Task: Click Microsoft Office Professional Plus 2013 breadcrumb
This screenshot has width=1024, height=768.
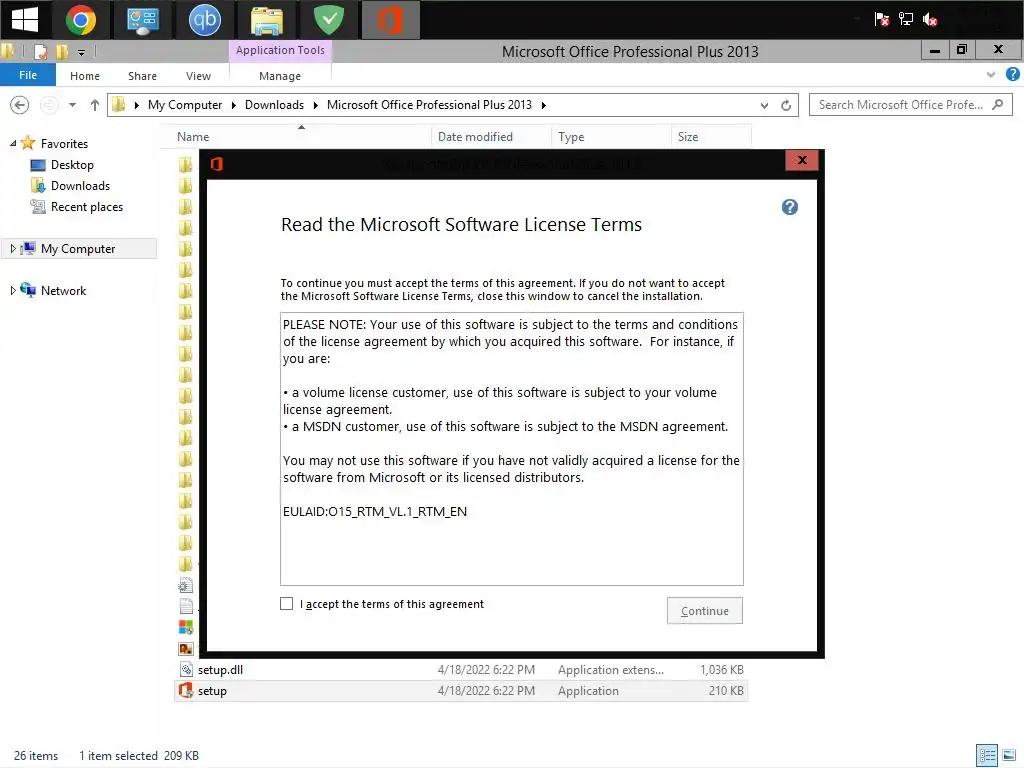Action: click(x=429, y=104)
